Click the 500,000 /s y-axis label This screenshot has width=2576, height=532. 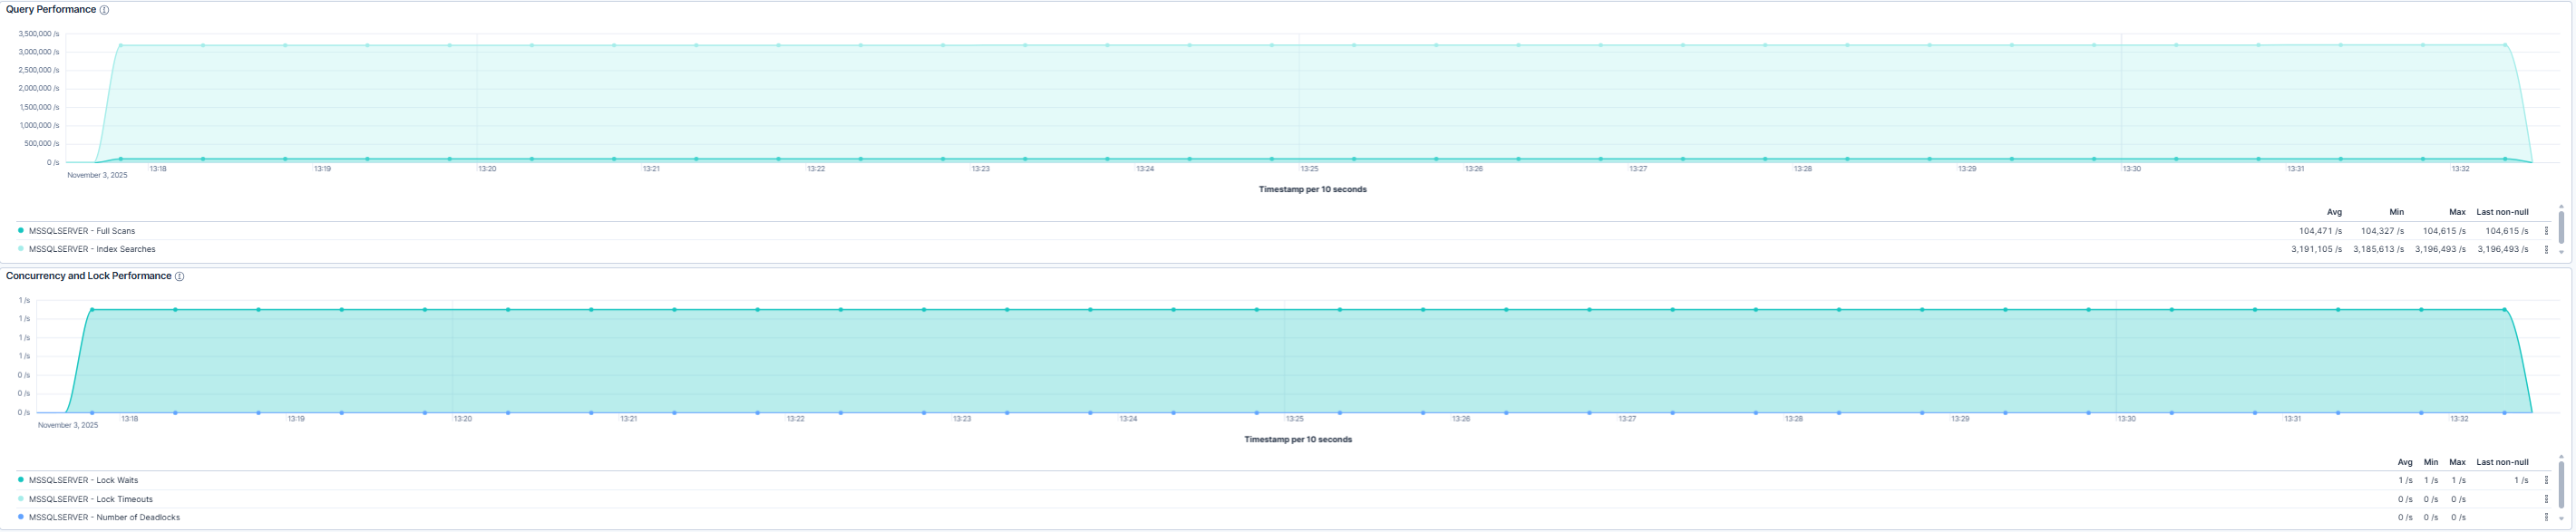tap(43, 143)
